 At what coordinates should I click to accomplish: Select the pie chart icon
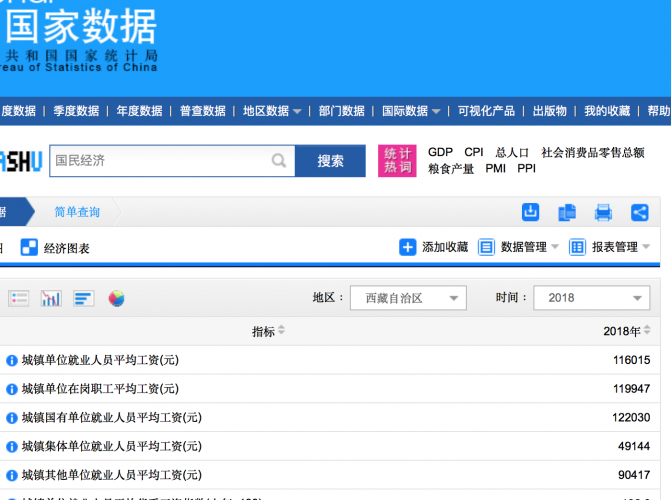click(x=117, y=298)
